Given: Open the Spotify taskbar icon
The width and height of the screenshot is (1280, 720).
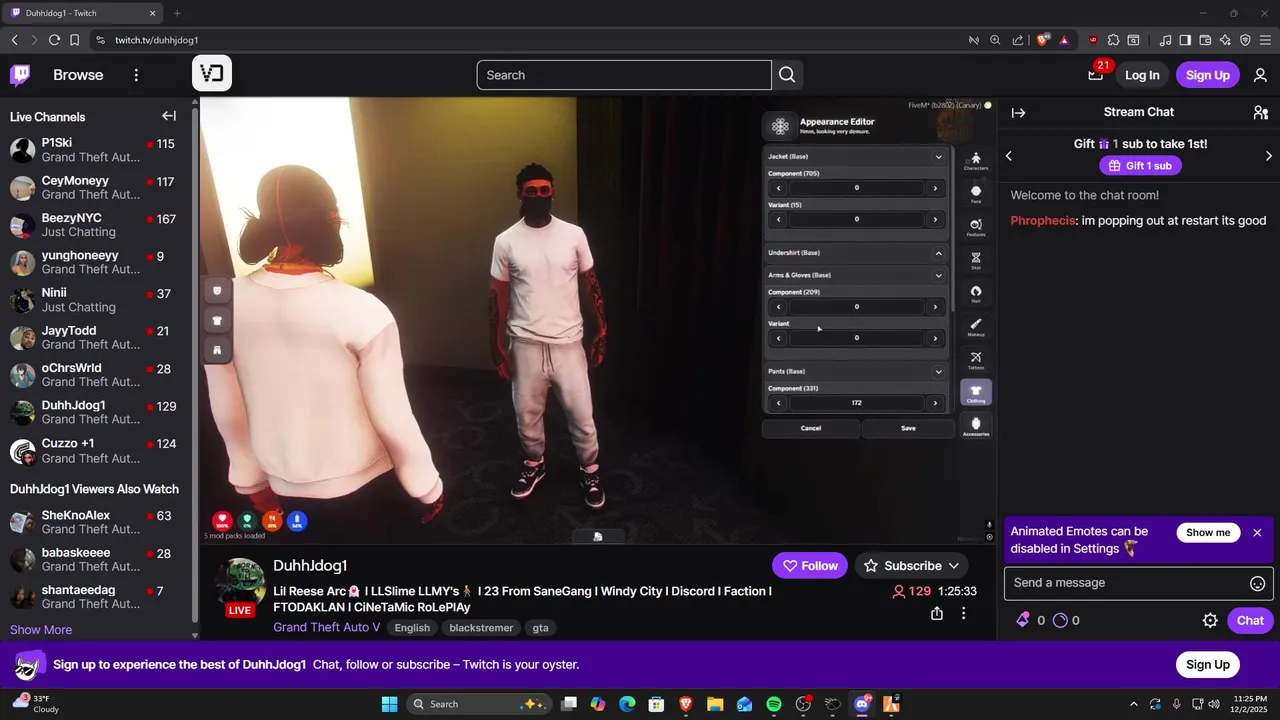Looking at the screenshot, I should tap(774, 704).
